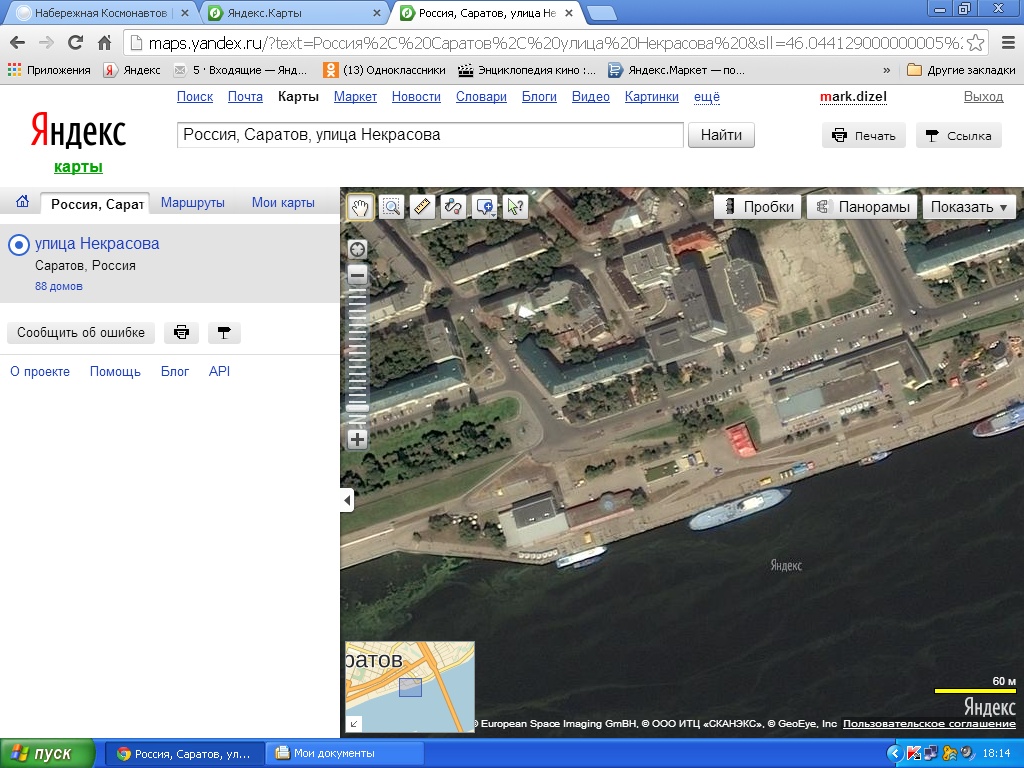The width and height of the screenshot is (1024, 768).
Task: Toggle the Пробки traffic layer
Action: coord(757,207)
